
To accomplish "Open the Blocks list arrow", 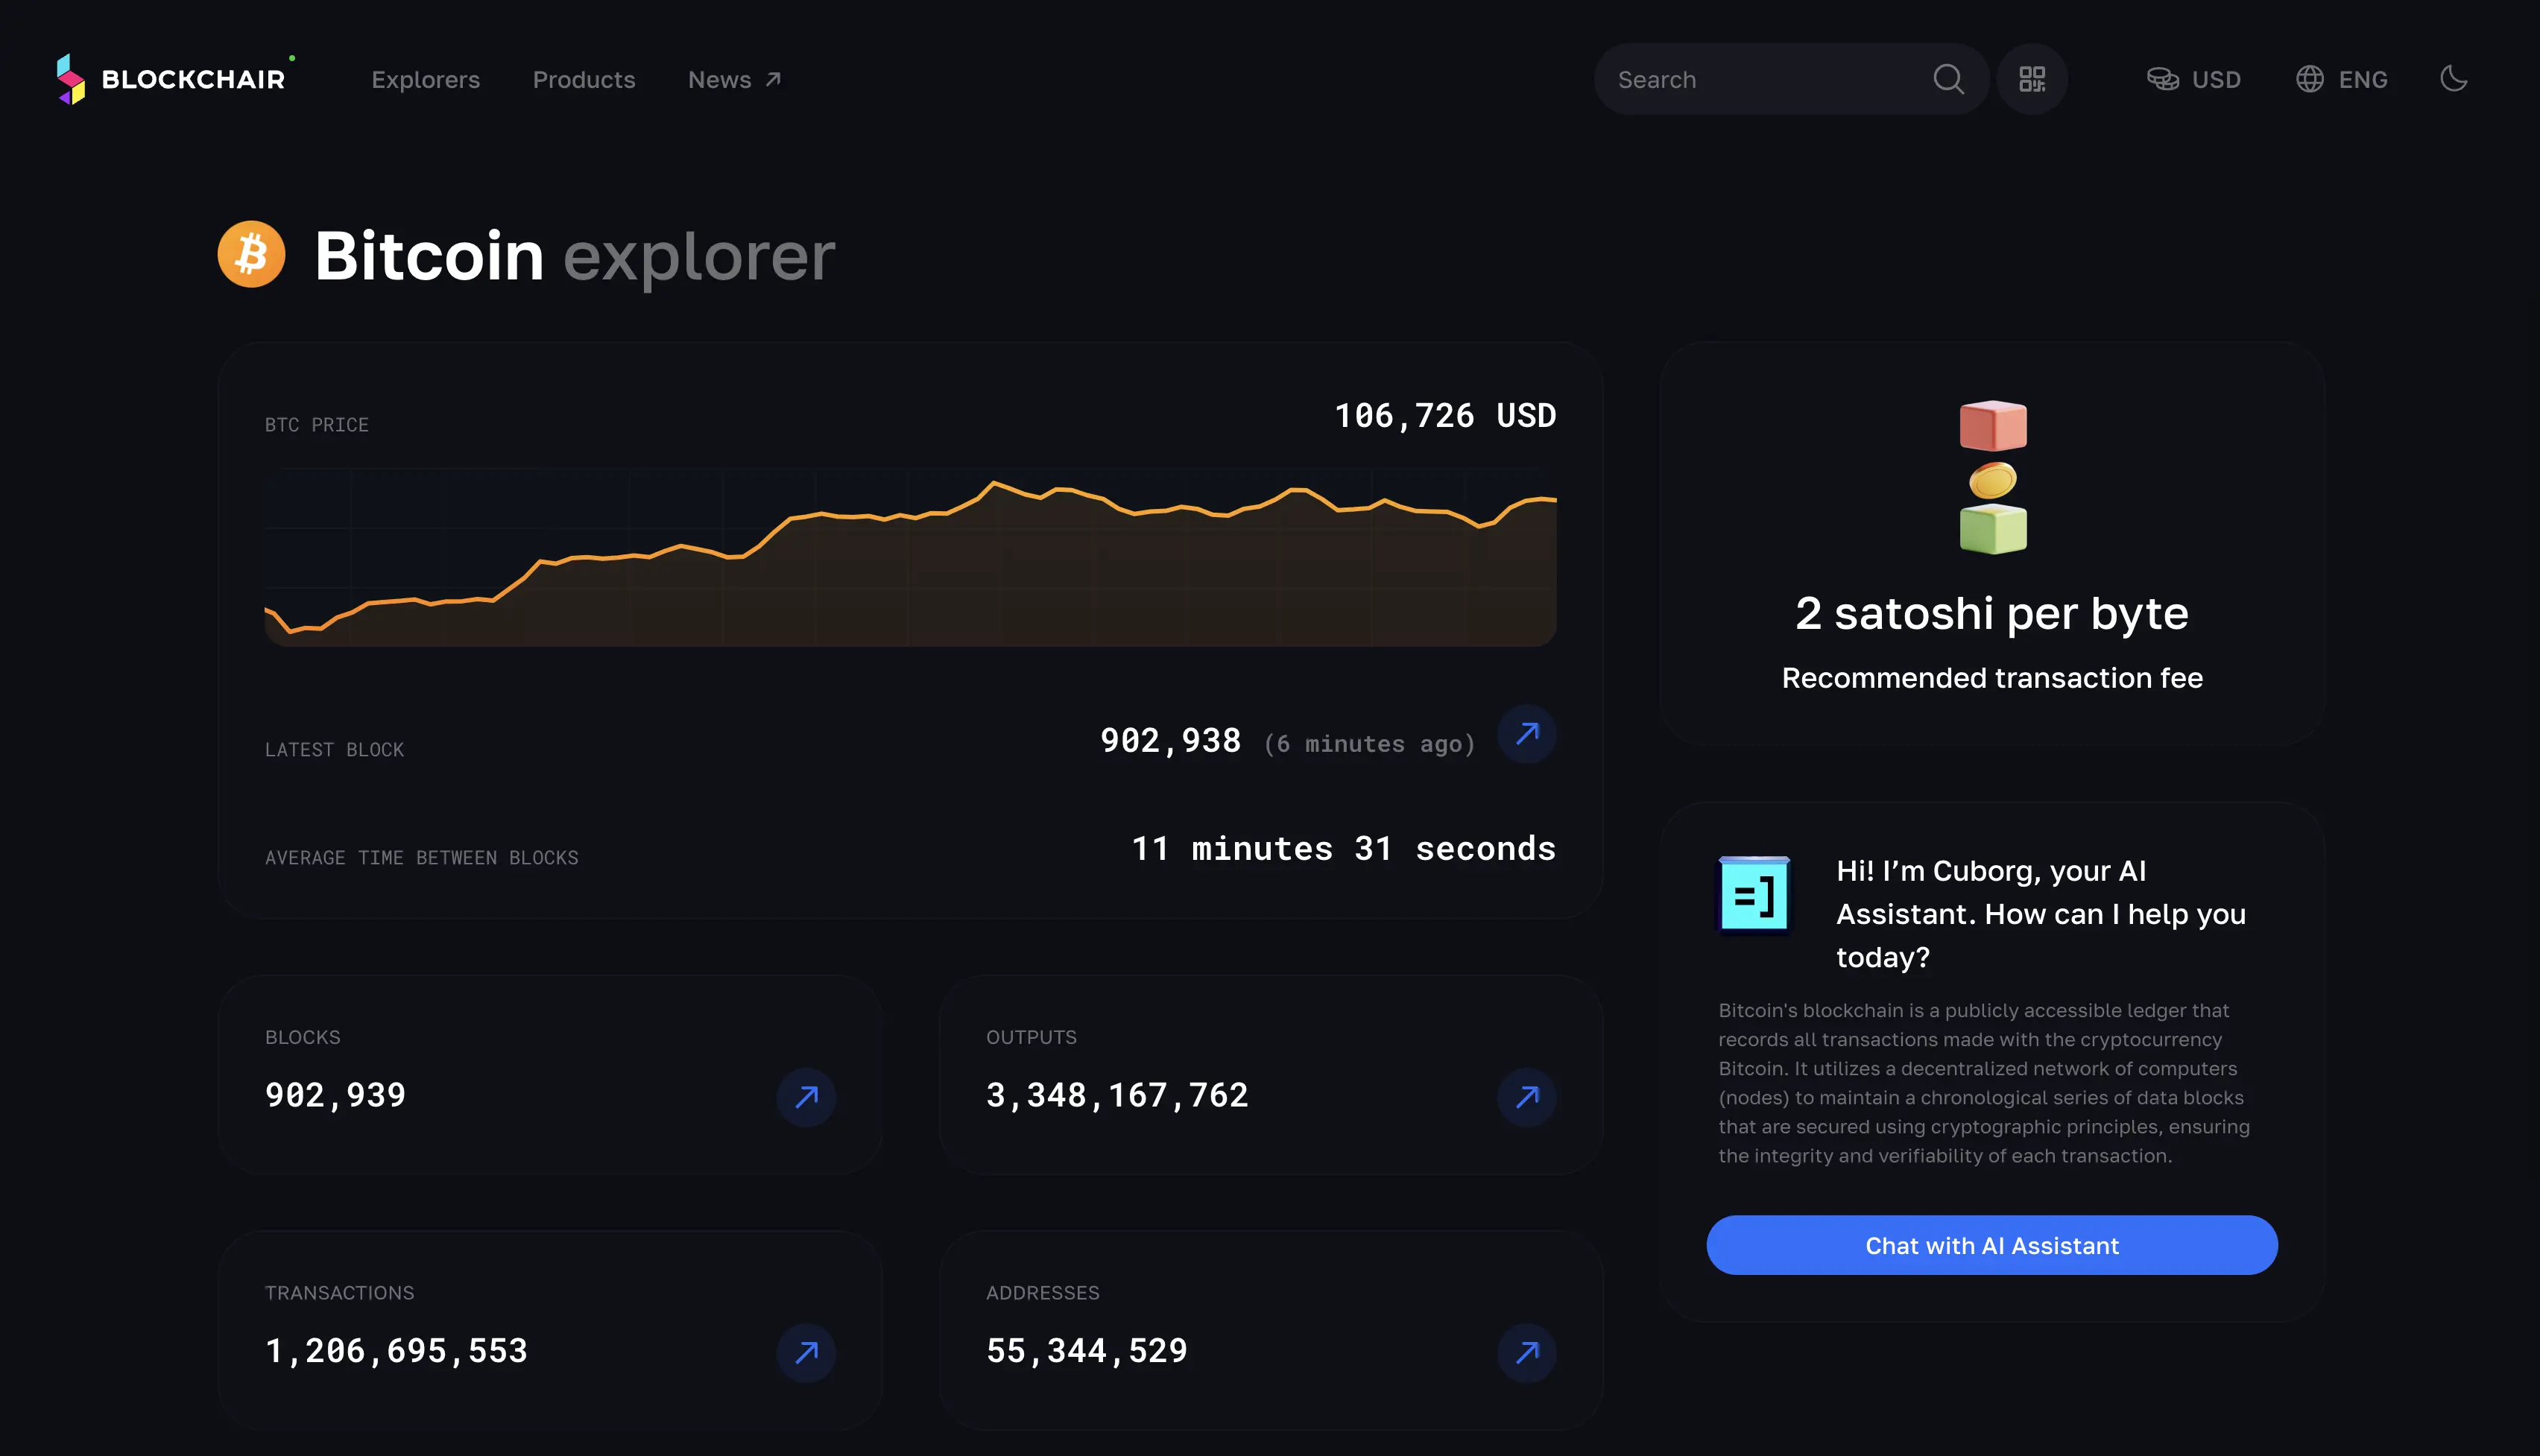I will point(806,1097).
